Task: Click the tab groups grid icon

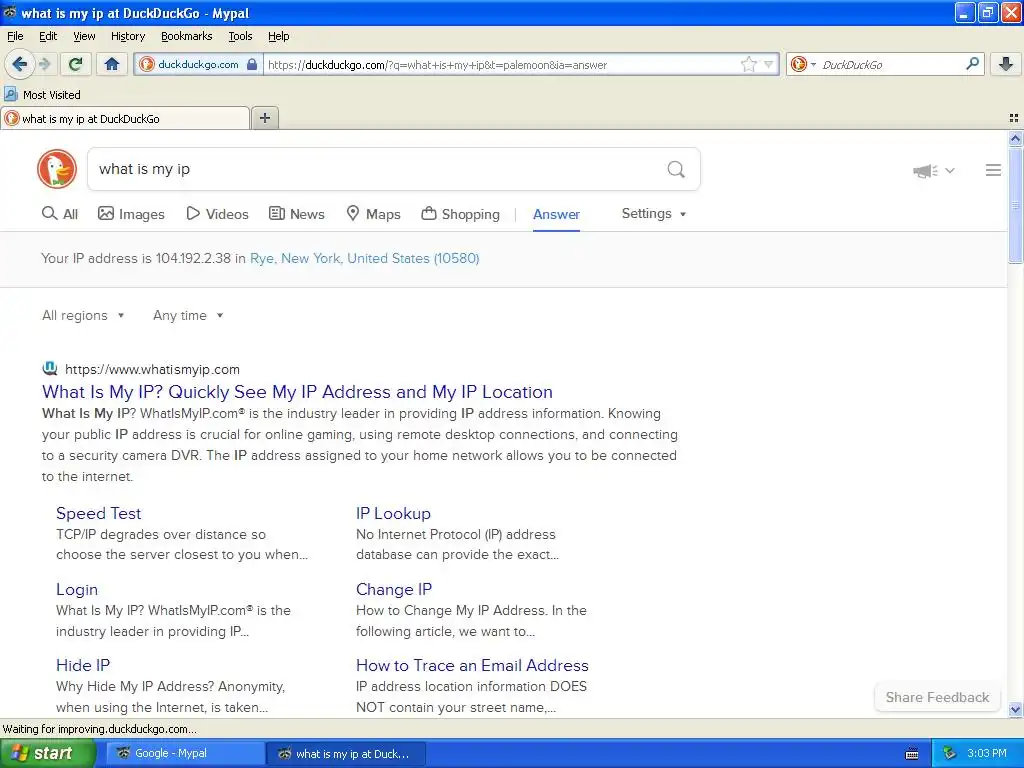Action: pyautogui.click(x=1014, y=118)
